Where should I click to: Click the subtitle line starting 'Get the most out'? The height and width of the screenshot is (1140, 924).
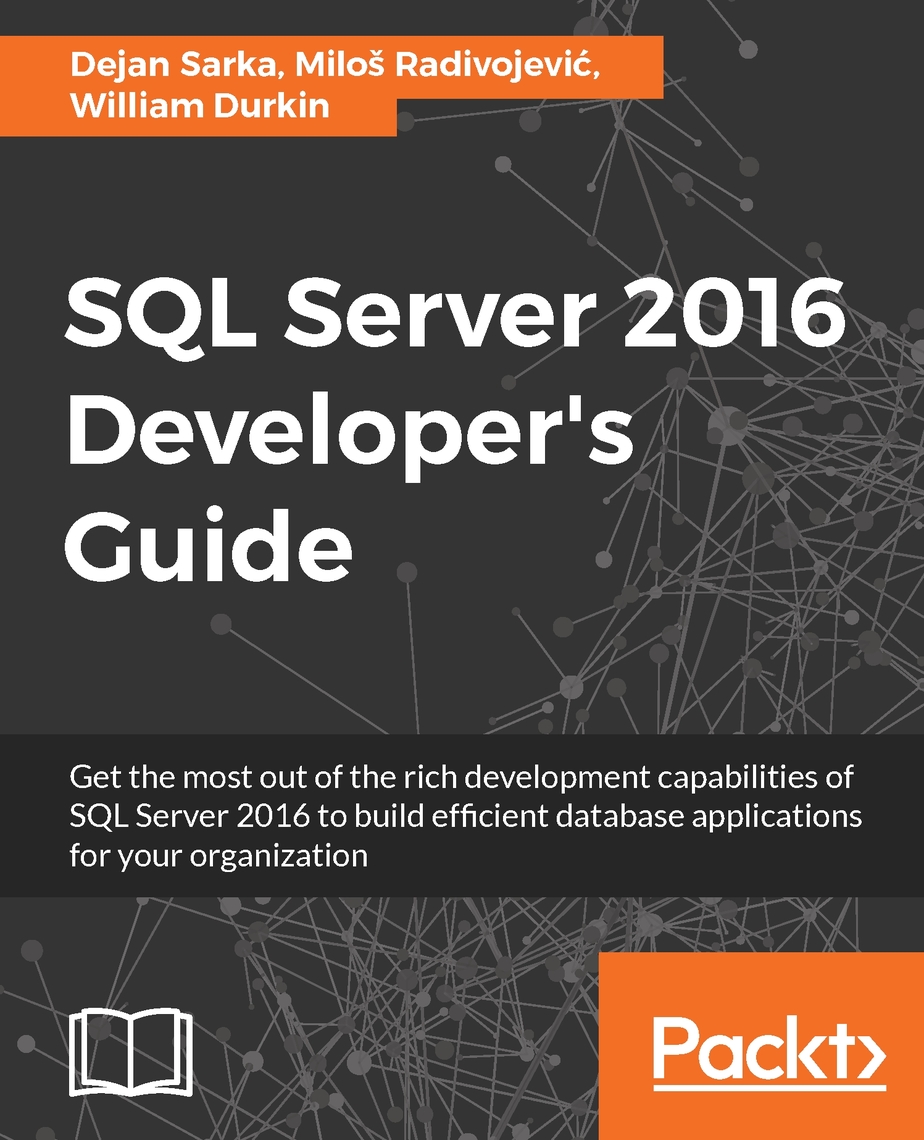coord(461,778)
